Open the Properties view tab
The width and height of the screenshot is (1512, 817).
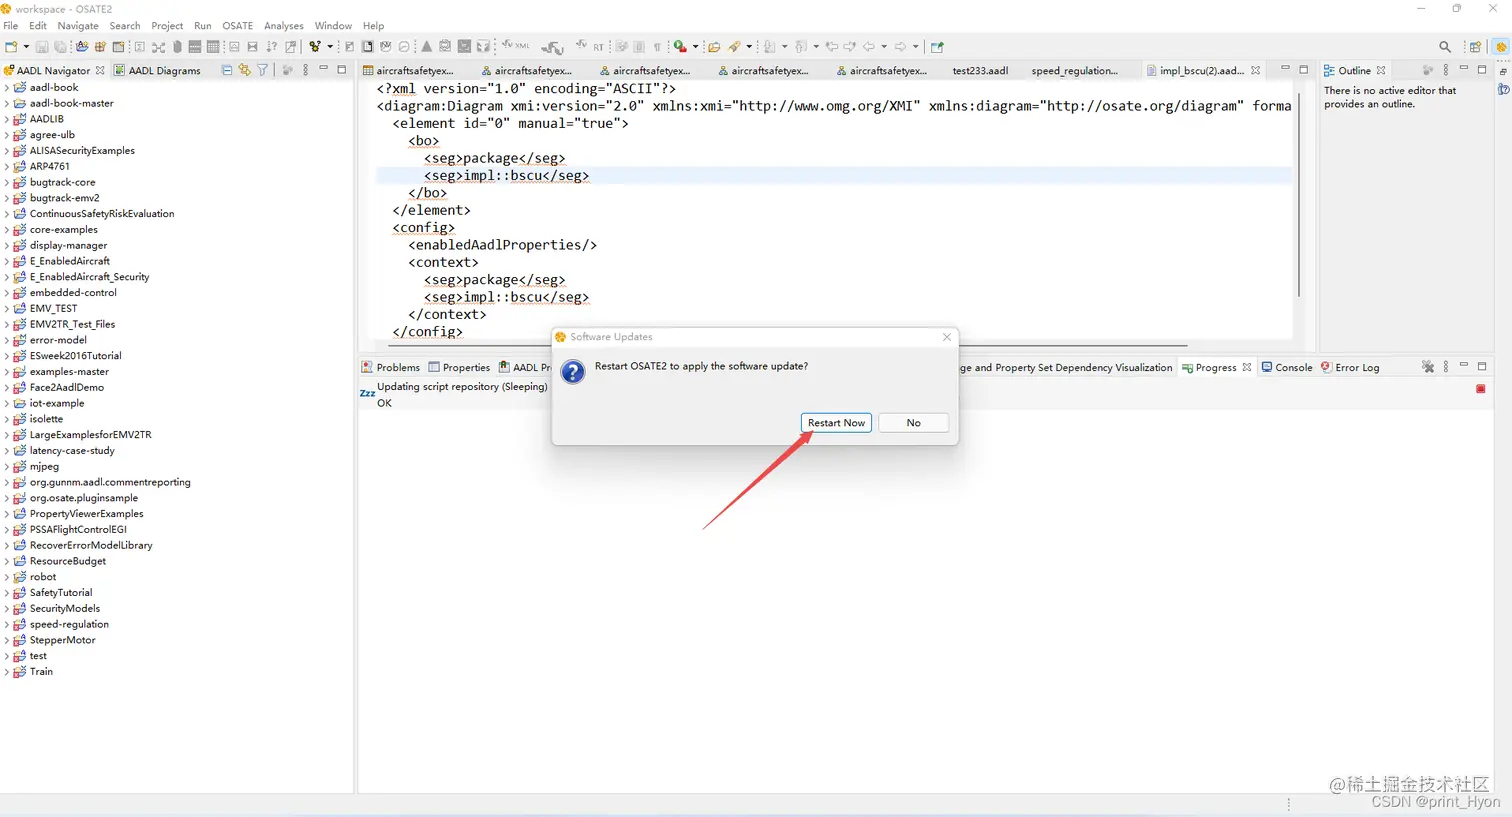[x=459, y=367]
